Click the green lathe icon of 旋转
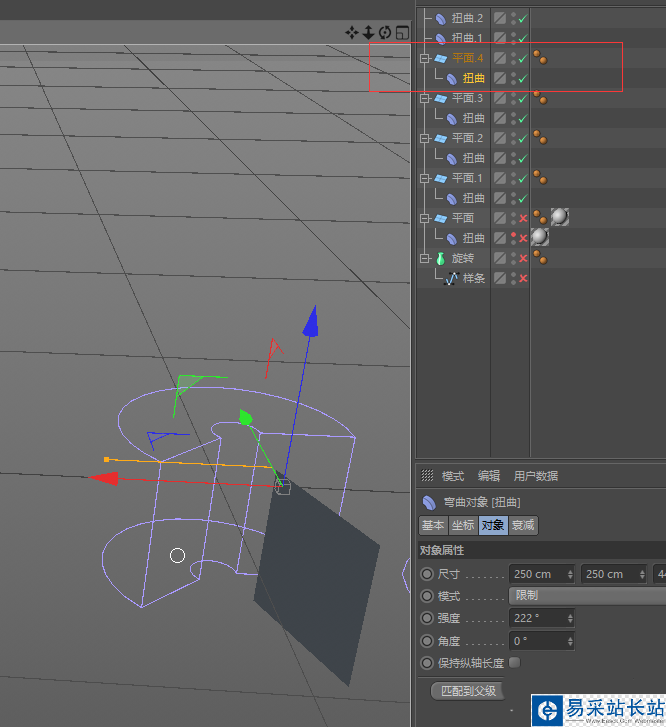666x727 pixels. (x=441, y=258)
